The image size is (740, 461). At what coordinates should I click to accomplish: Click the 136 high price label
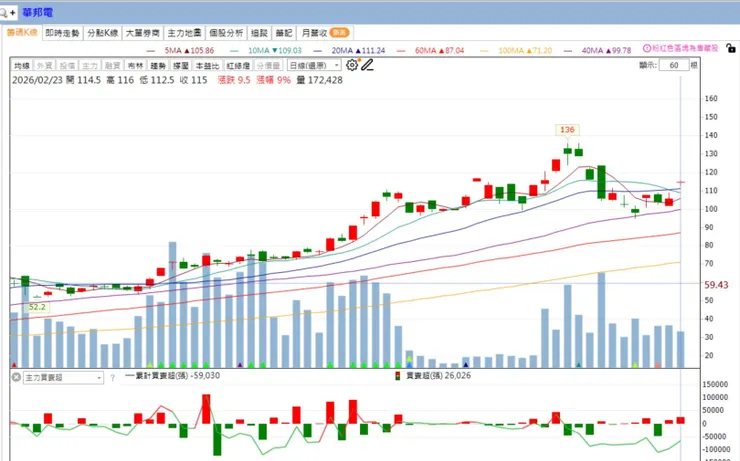567,130
